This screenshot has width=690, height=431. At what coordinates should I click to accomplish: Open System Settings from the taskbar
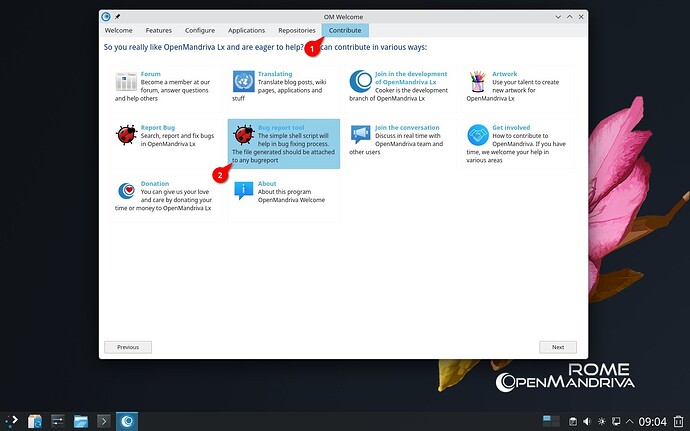coord(58,421)
